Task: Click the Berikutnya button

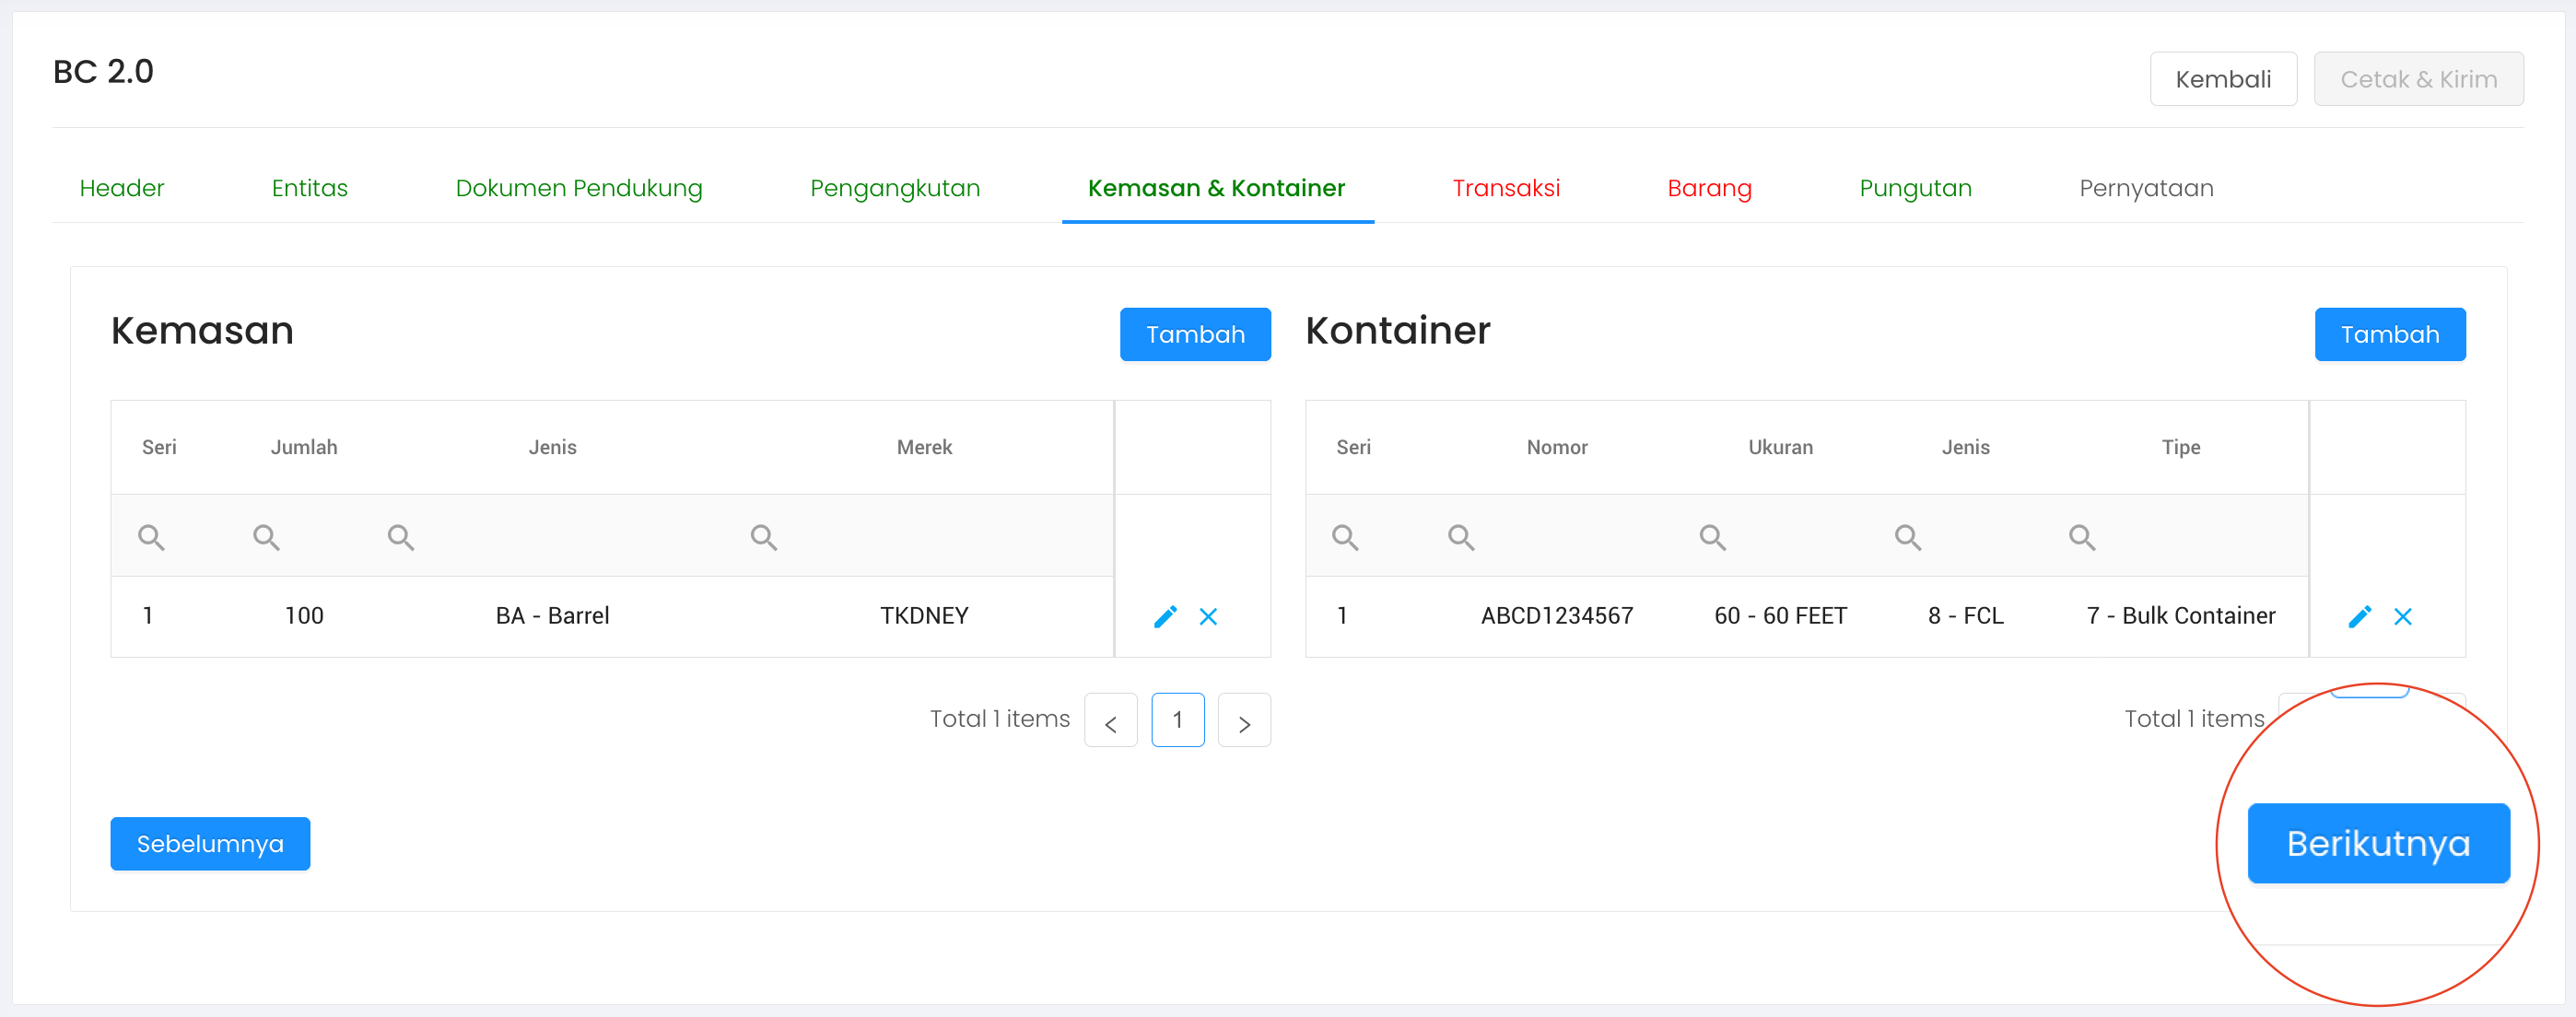Action: click(2377, 843)
